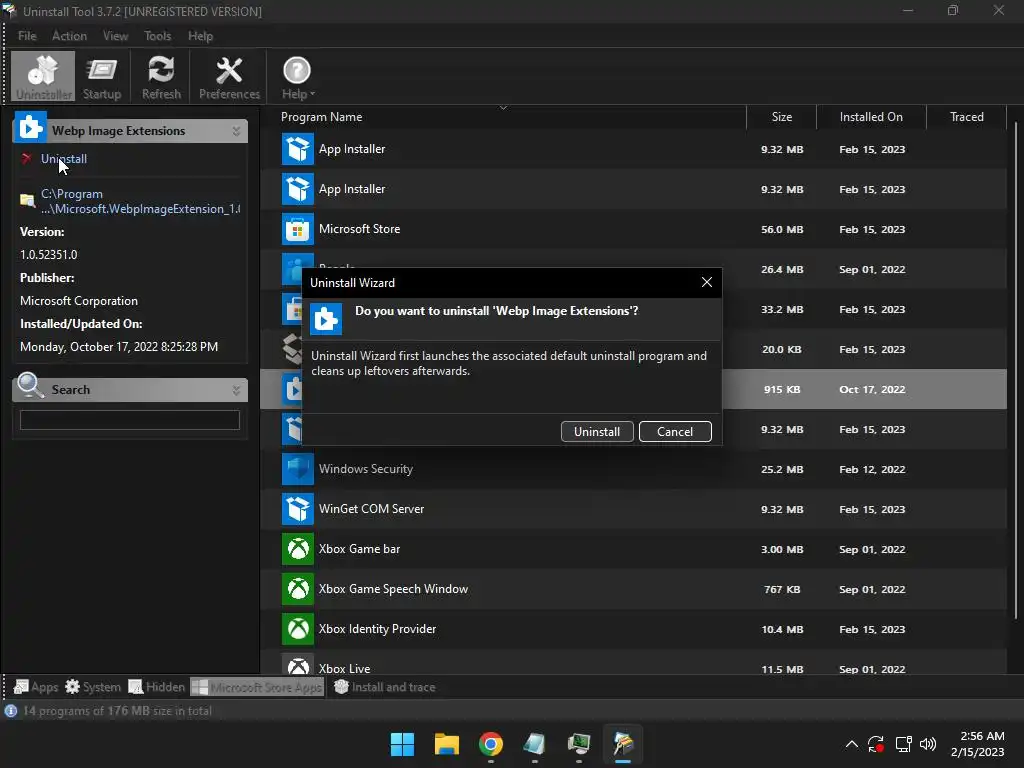Click the volume icon in the system tray

point(928,744)
